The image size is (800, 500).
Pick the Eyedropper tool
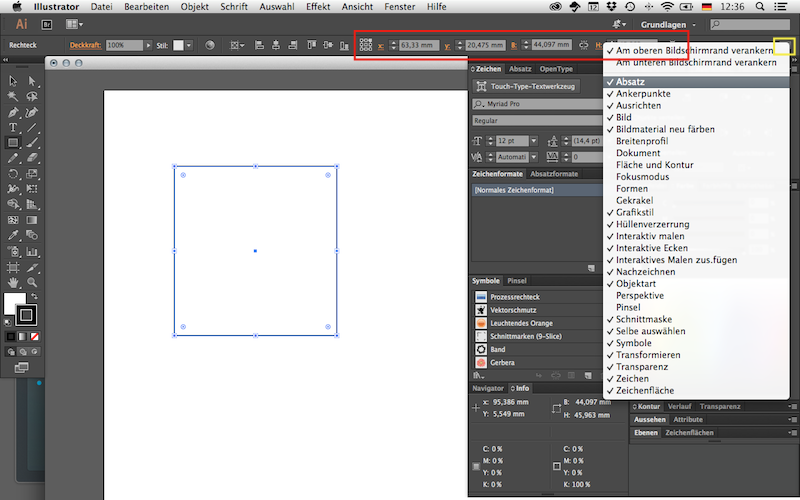point(13,236)
